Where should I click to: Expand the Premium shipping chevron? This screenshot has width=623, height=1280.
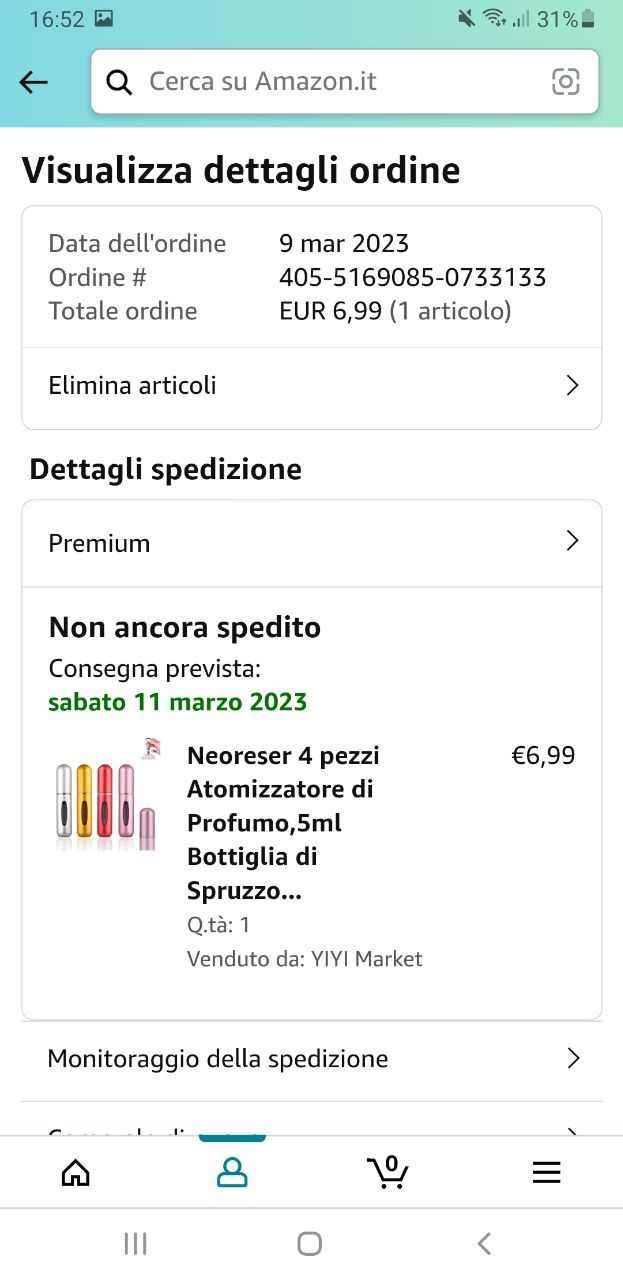point(572,541)
